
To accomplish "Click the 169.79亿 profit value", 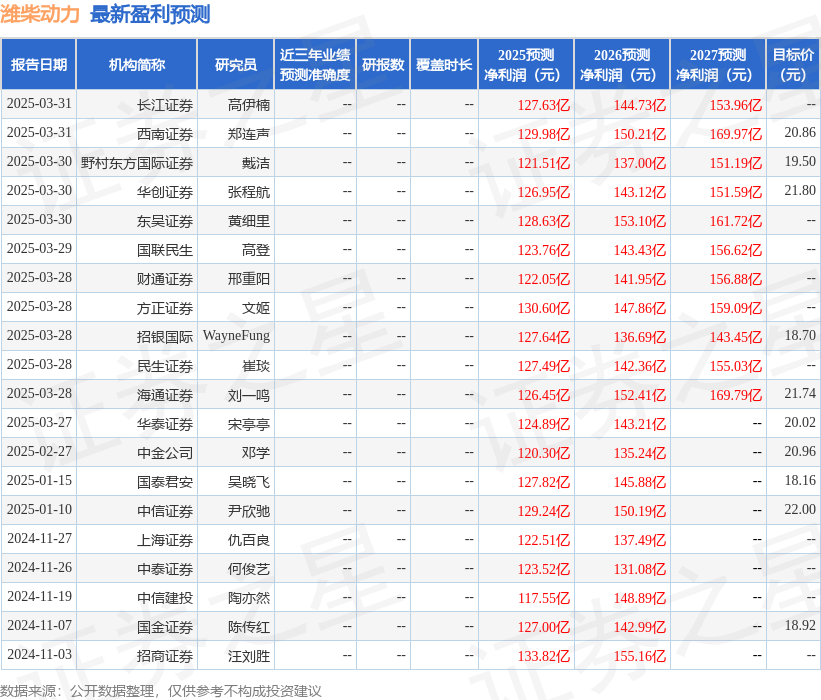I will [736, 395].
